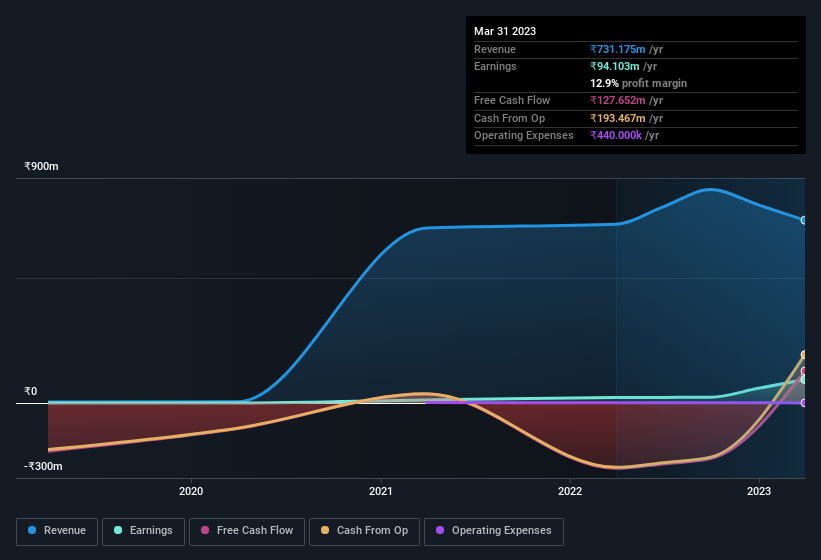
Task: Click the Cash From Op label in tooltip
Action: [x=509, y=118]
